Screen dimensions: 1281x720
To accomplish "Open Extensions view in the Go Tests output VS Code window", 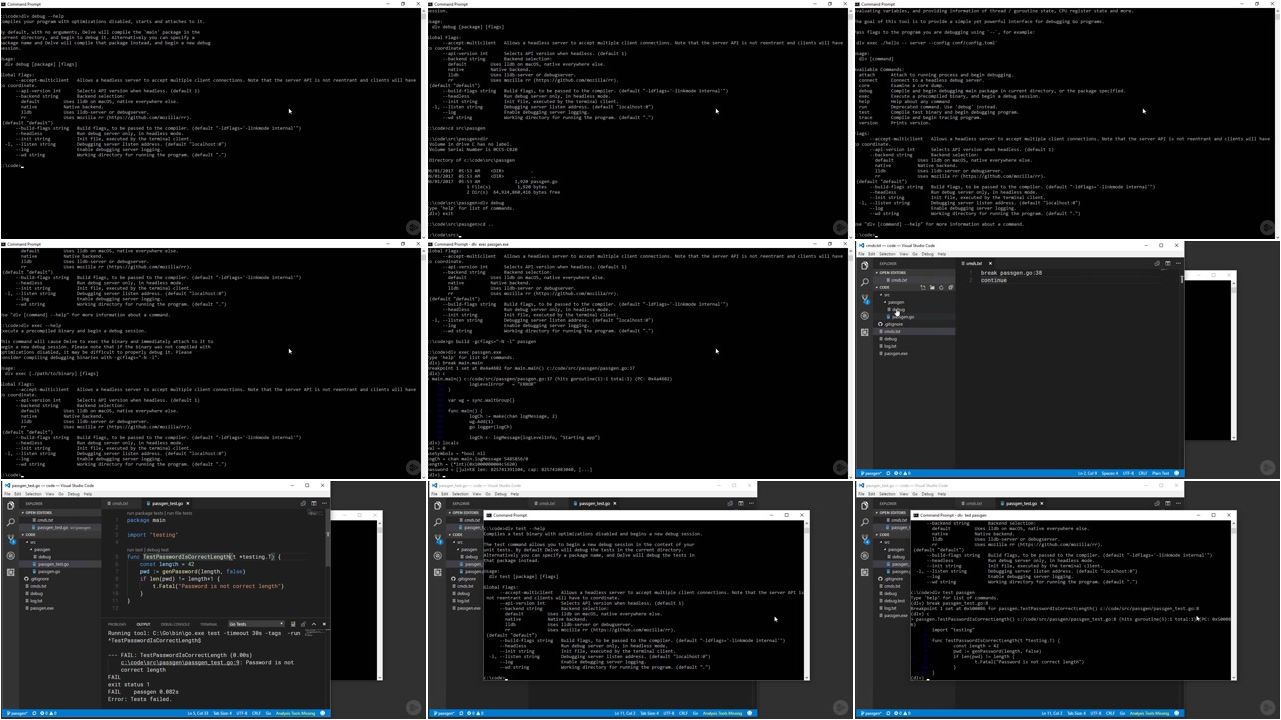I will [11, 572].
